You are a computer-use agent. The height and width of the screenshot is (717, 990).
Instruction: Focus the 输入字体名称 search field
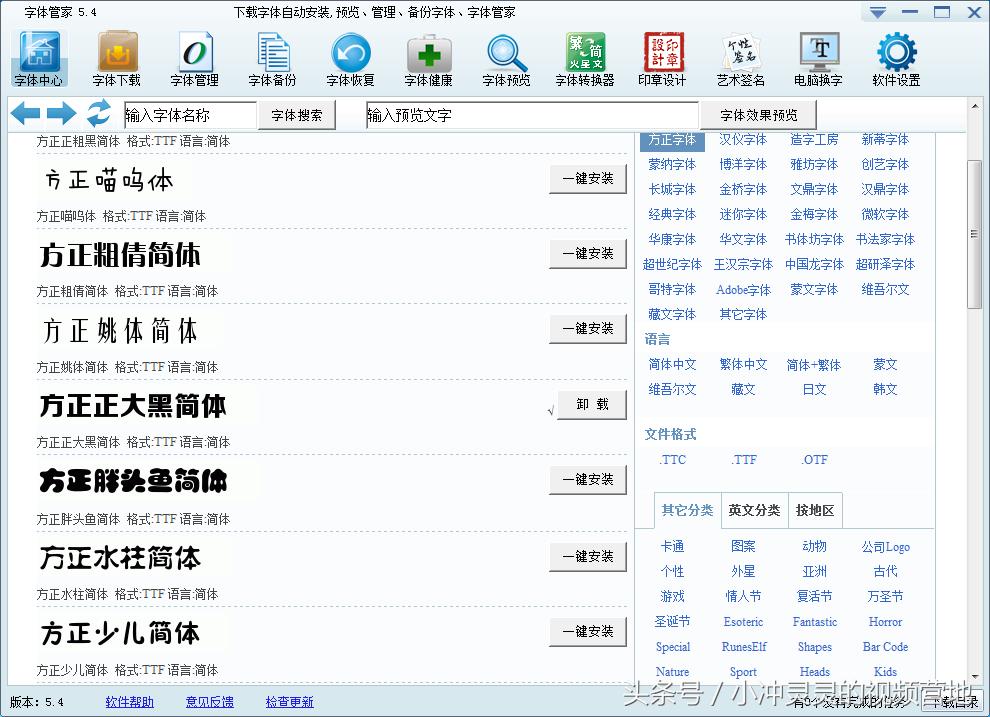click(191, 116)
